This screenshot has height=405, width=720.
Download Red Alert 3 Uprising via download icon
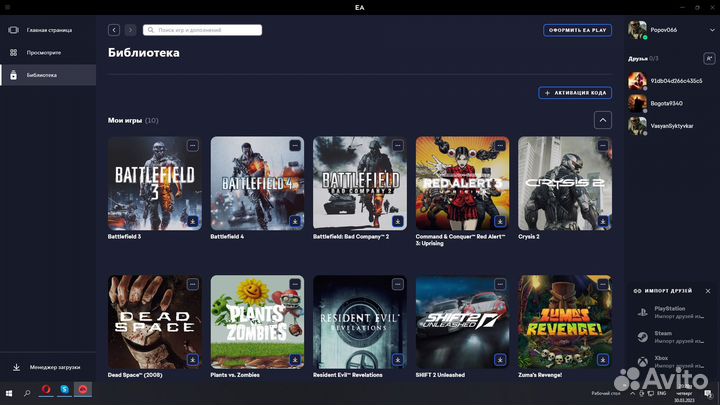(x=500, y=221)
